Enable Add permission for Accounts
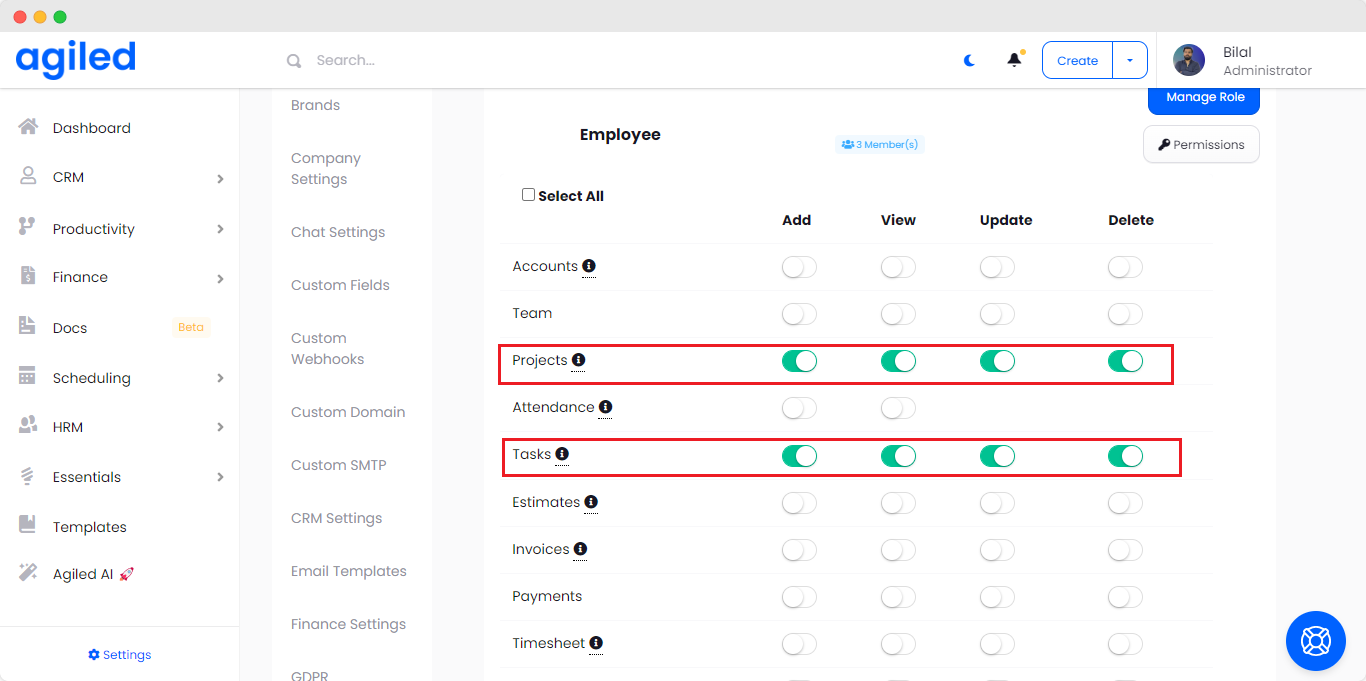Viewport: 1366px width, 681px height. pyautogui.click(x=799, y=267)
